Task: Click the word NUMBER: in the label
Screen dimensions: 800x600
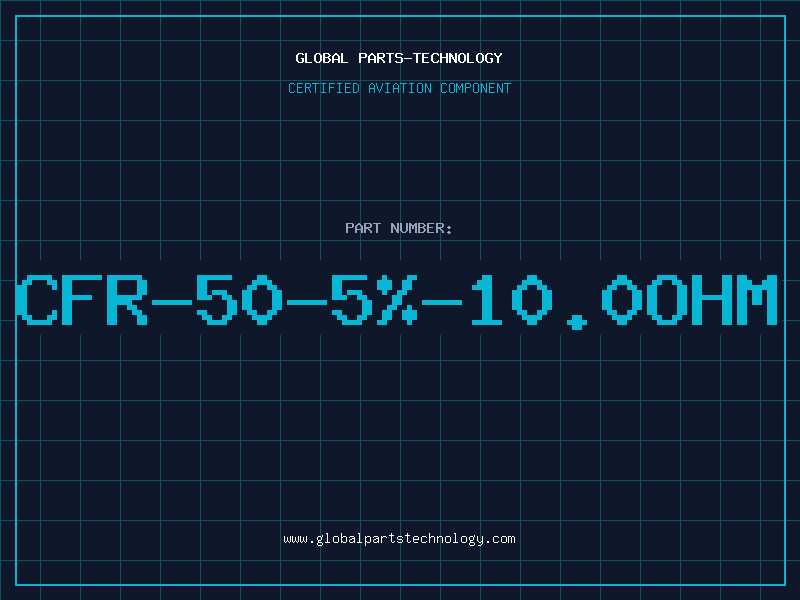Action: tap(421, 228)
